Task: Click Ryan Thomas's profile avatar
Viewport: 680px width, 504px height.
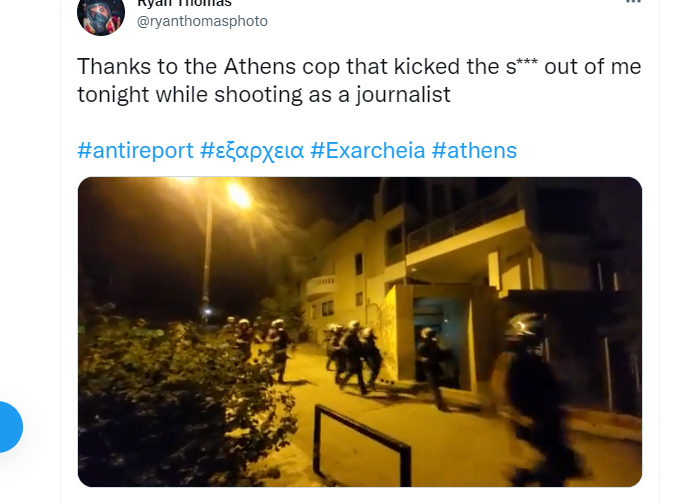Action: click(x=101, y=14)
